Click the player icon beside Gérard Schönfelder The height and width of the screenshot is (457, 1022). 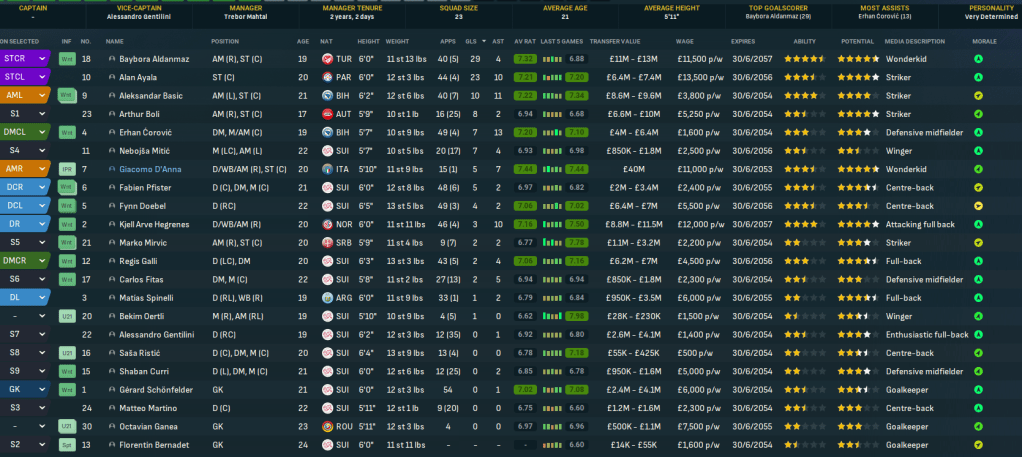[111, 389]
